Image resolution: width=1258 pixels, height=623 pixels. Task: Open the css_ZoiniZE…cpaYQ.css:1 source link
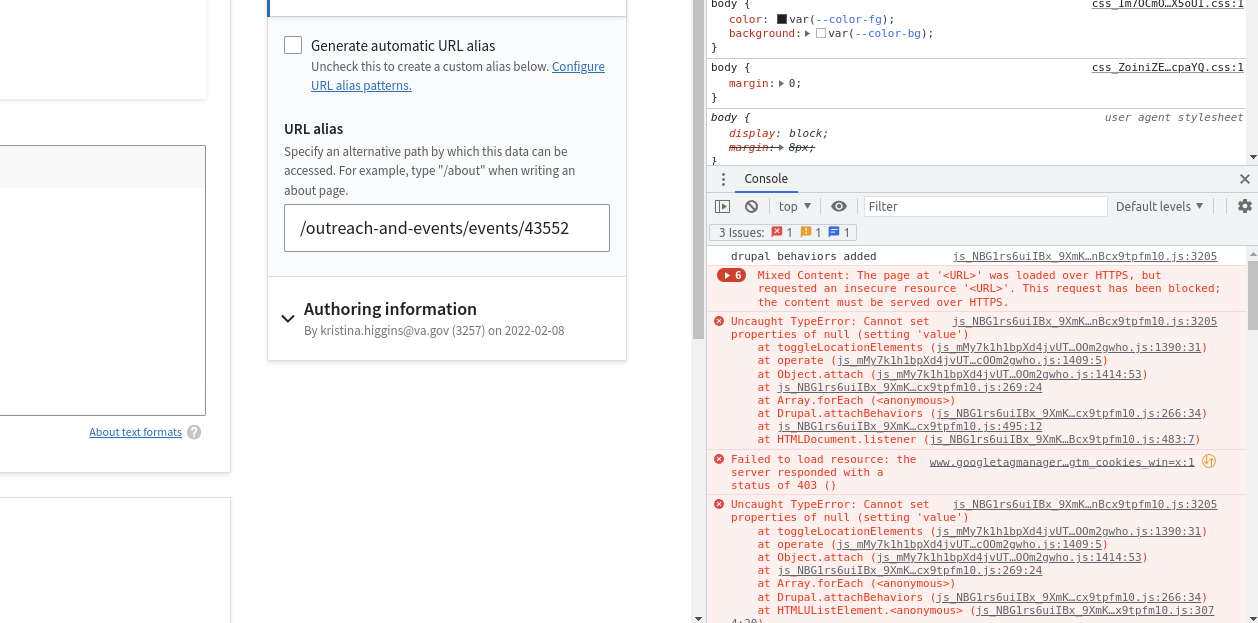pyautogui.click(x=1168, y=67)
